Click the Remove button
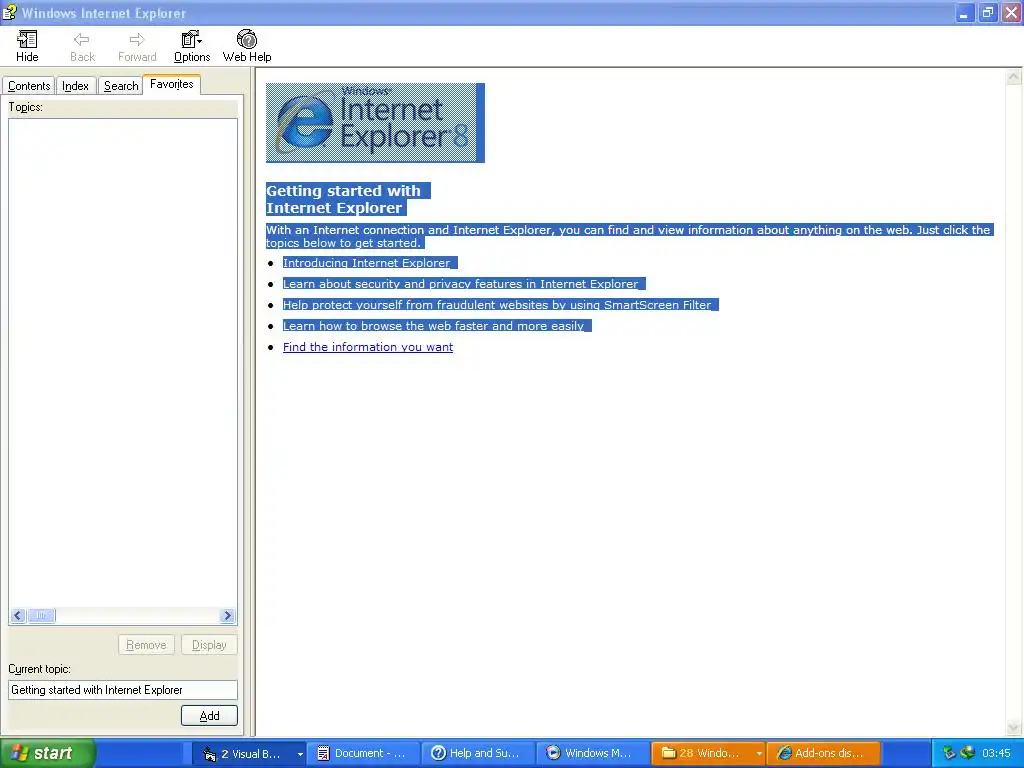 pyautogui.click(x=146, y=645)
